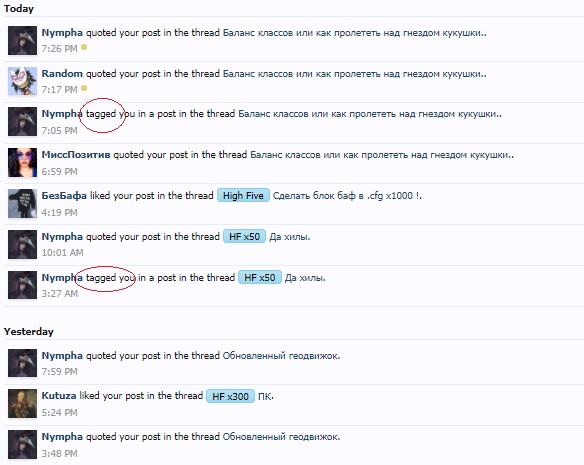This screenshot has height=465, width=584.
Task: Open Random's username link
Action: [x=62, y=73]
